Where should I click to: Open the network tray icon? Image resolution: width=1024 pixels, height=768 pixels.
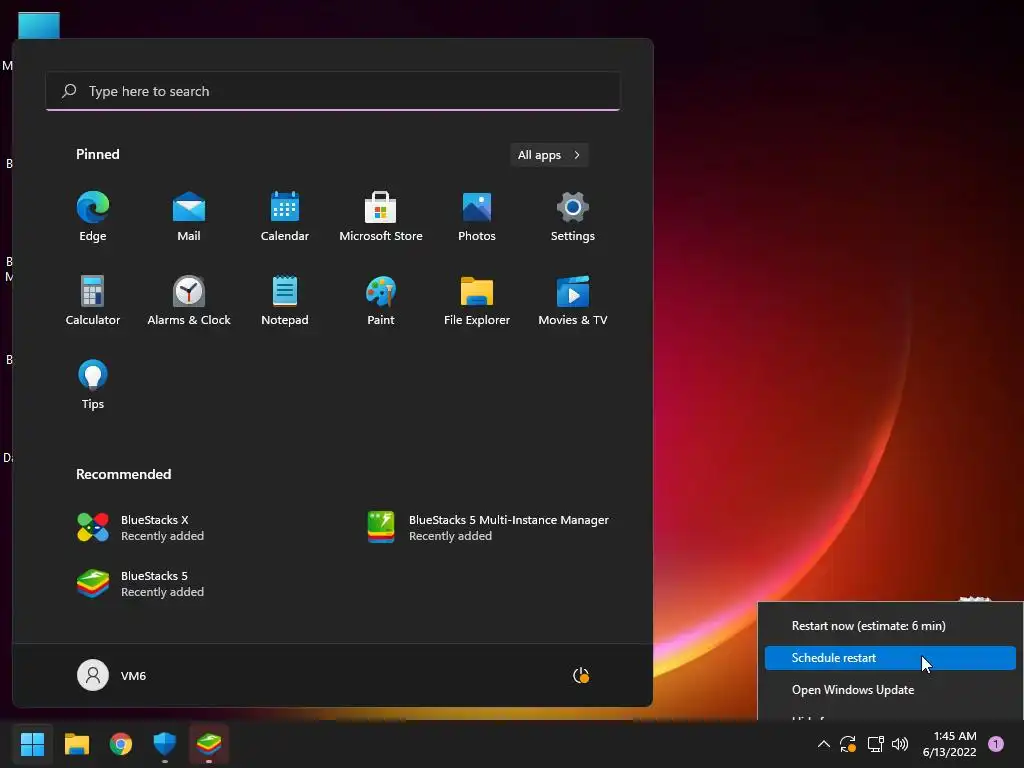pos(875,744)
